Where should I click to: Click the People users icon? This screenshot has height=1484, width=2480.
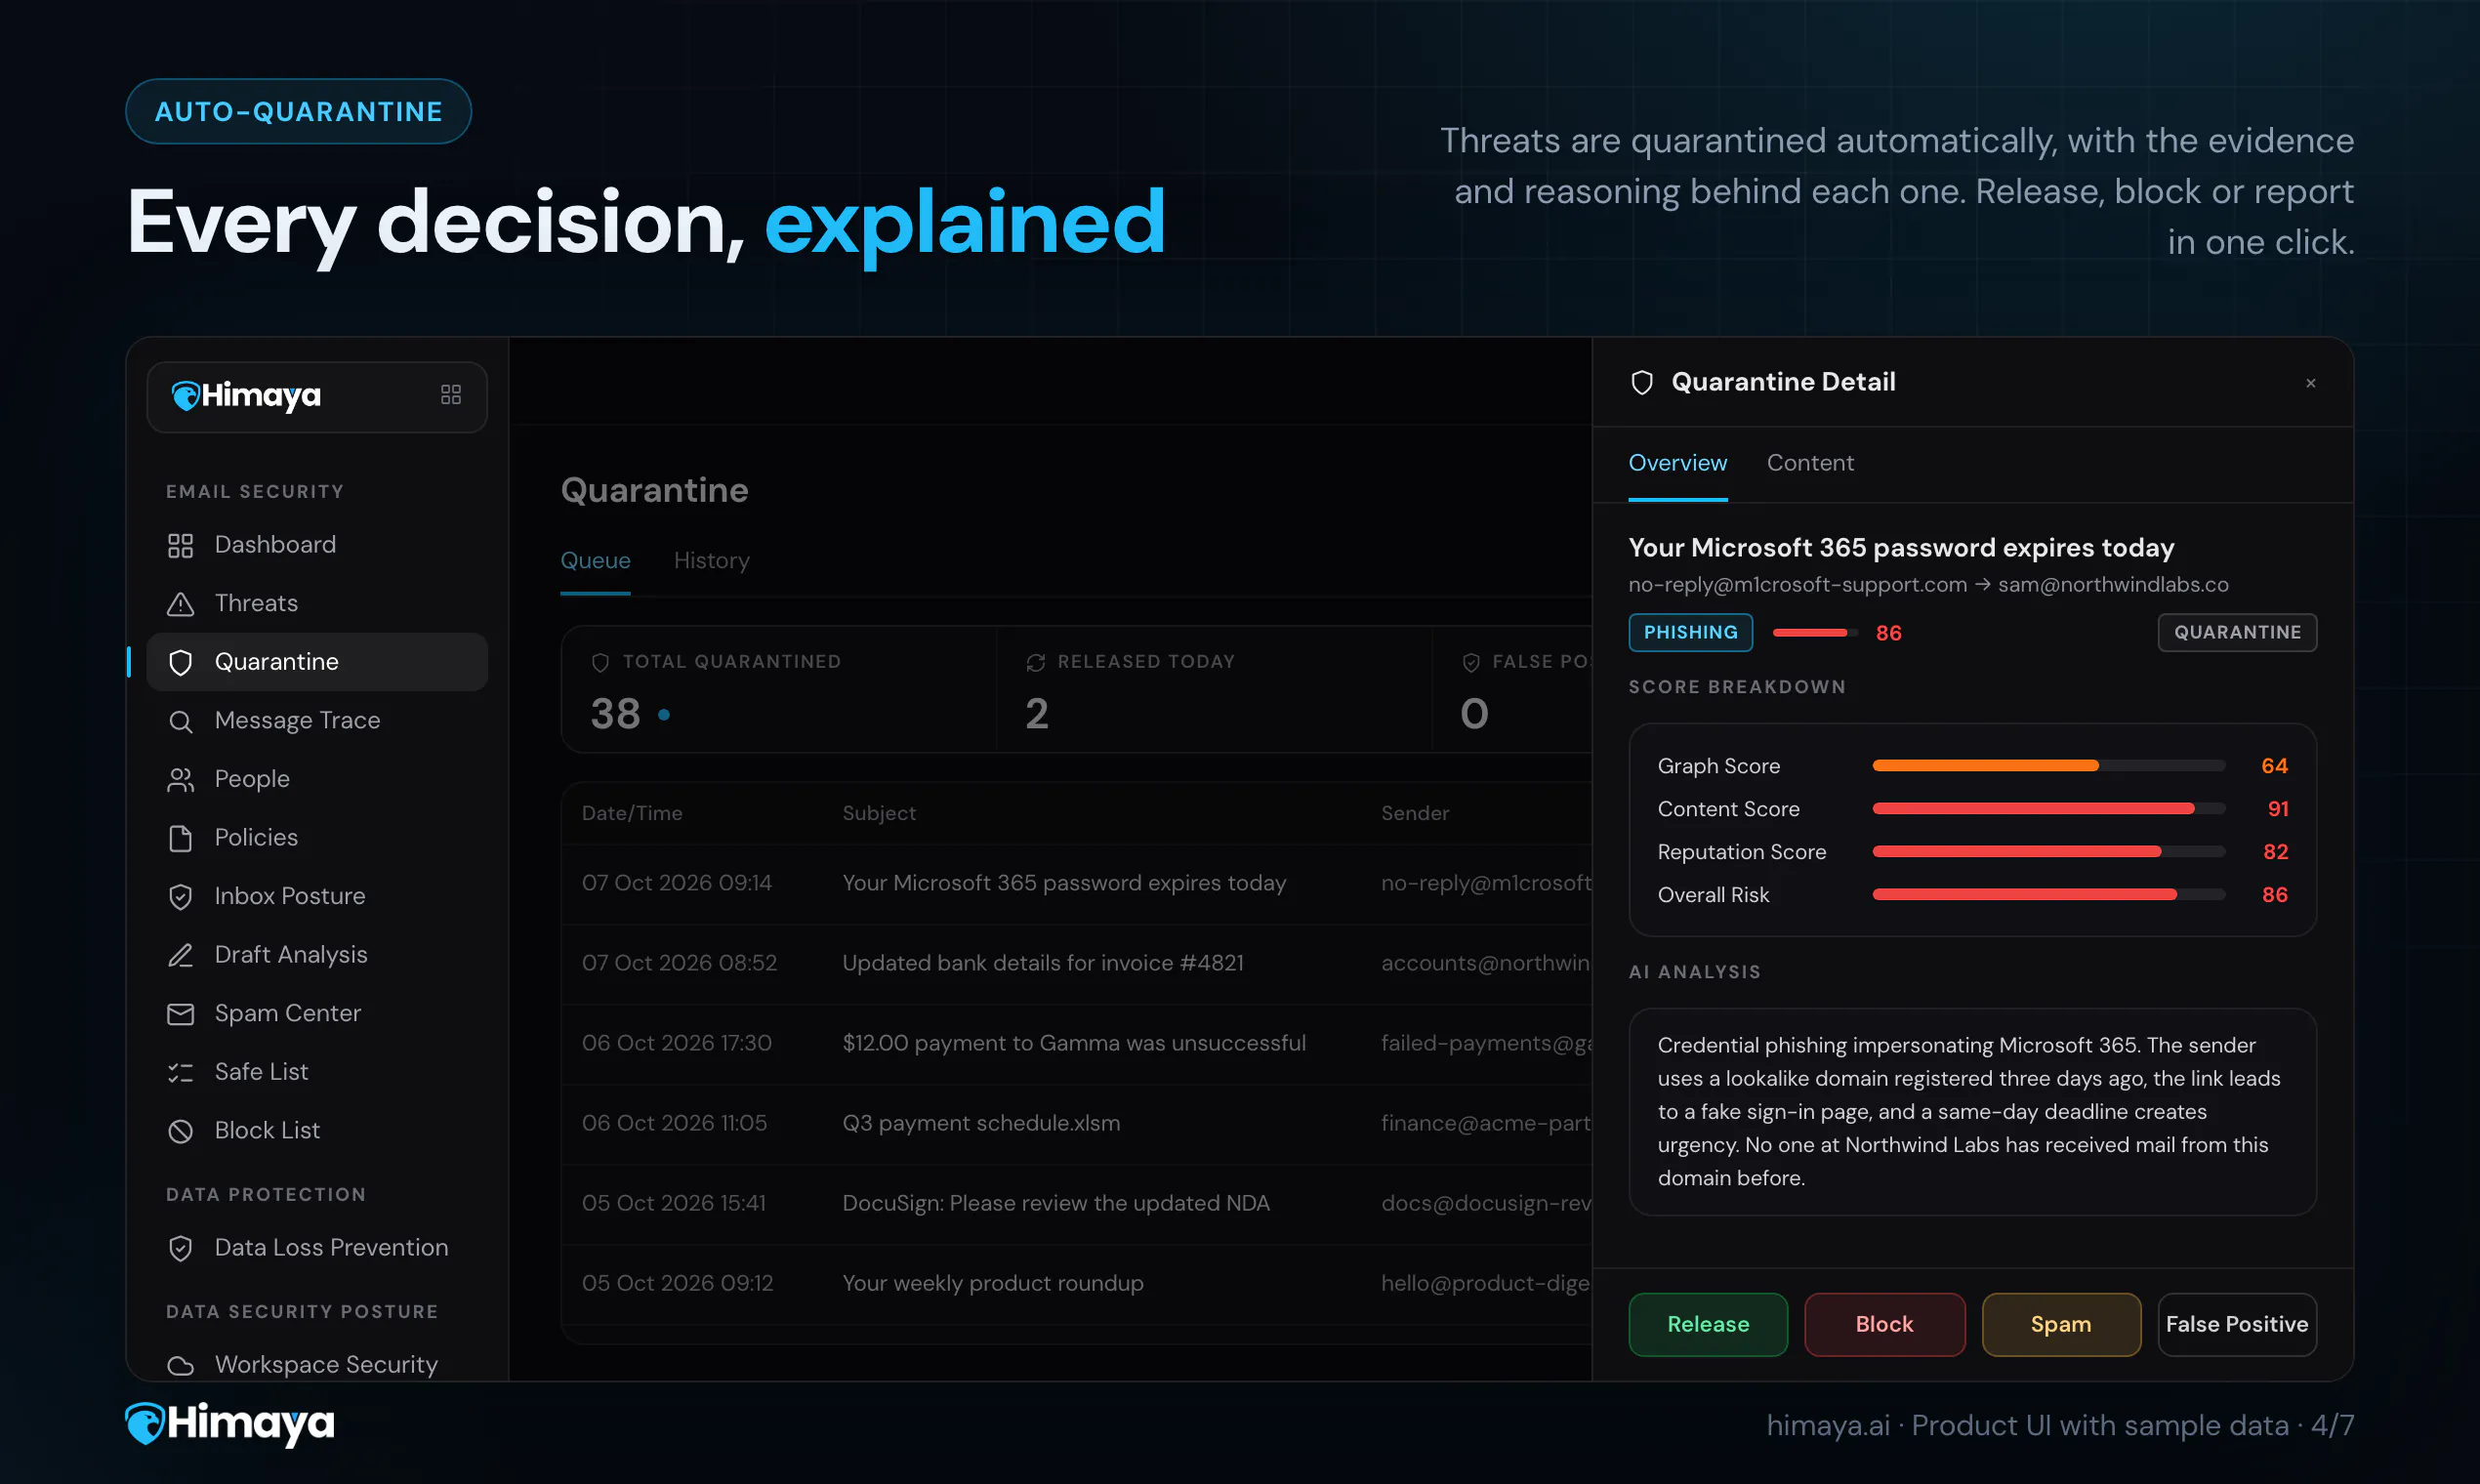point(180,779)
